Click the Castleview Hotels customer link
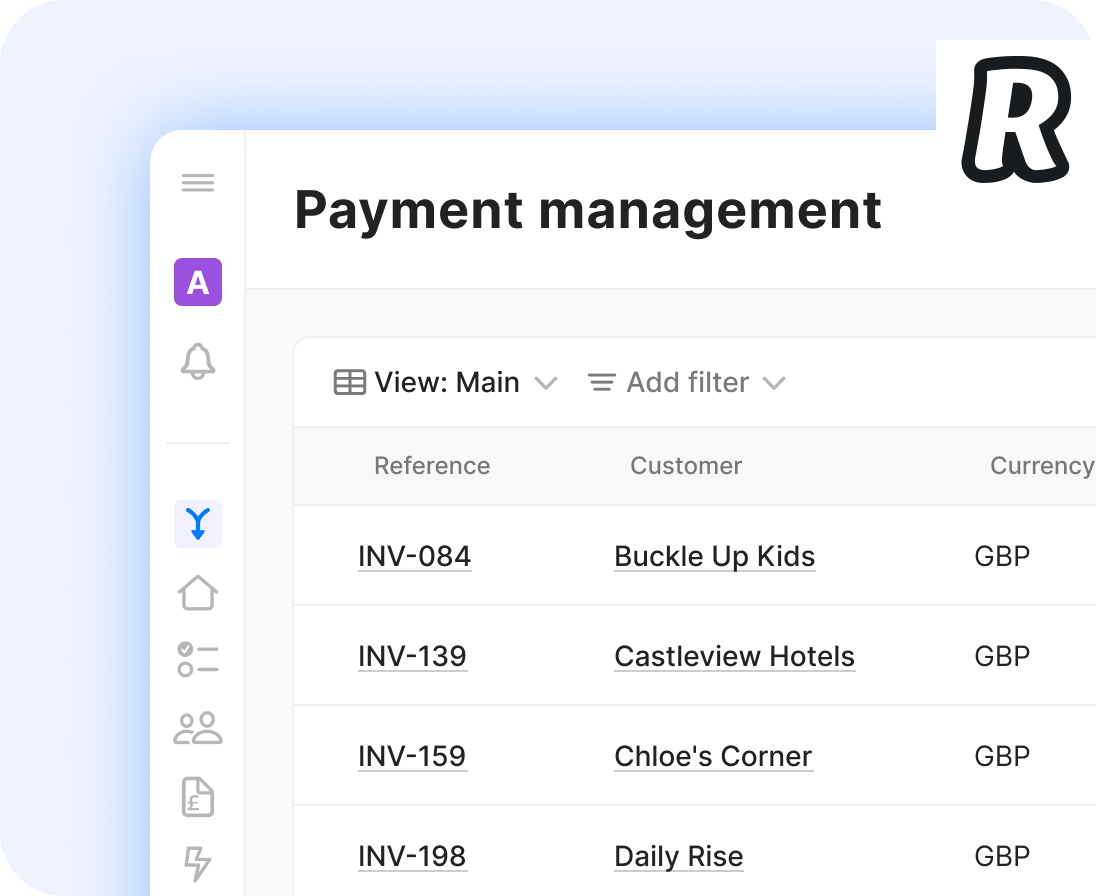 tap(734, 656)
